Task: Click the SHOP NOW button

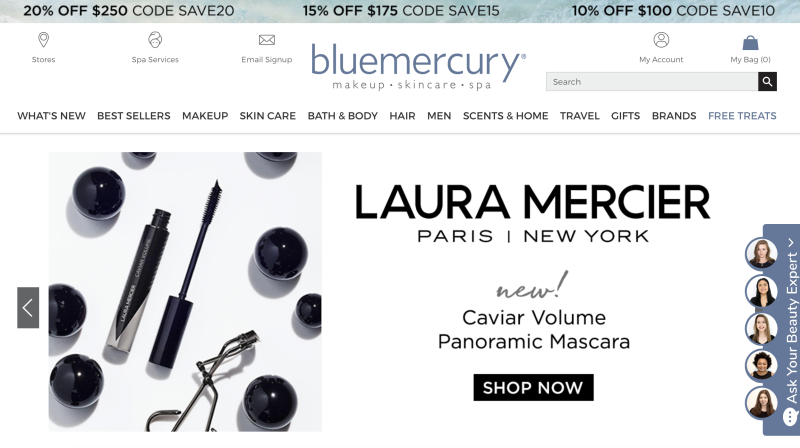Action: (533, 388)
